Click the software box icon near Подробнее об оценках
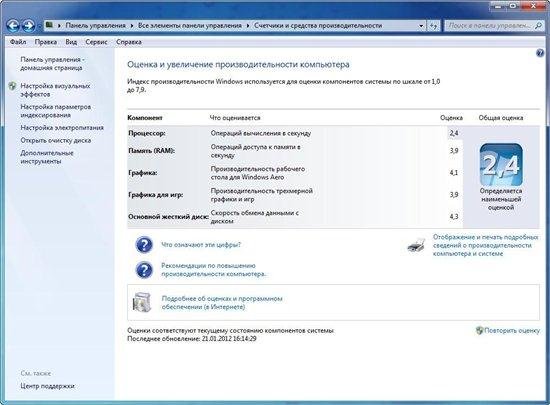Viewport: 550px width, 405px height. click(x=142, y=302)
